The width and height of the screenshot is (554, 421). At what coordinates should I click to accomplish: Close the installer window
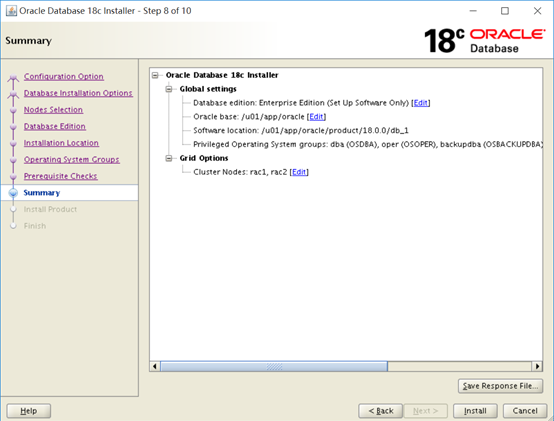pyautogui.click(x=537, y=11)
